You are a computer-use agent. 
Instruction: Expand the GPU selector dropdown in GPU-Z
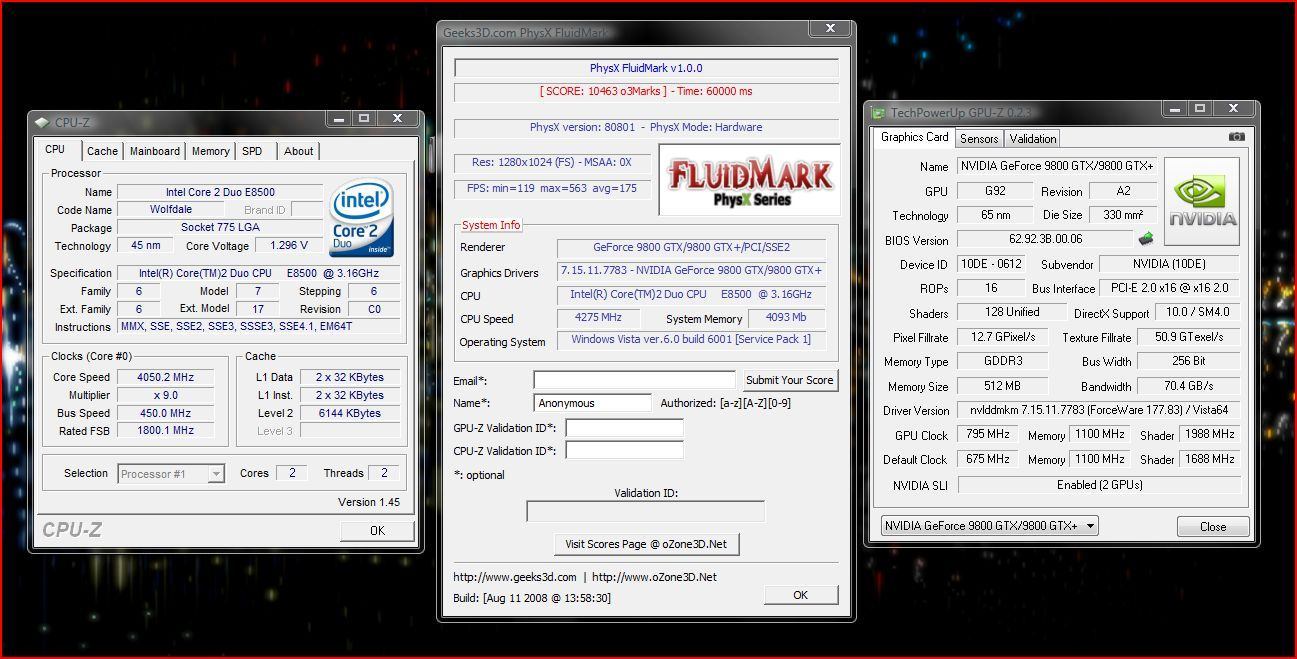coord(989,526)
